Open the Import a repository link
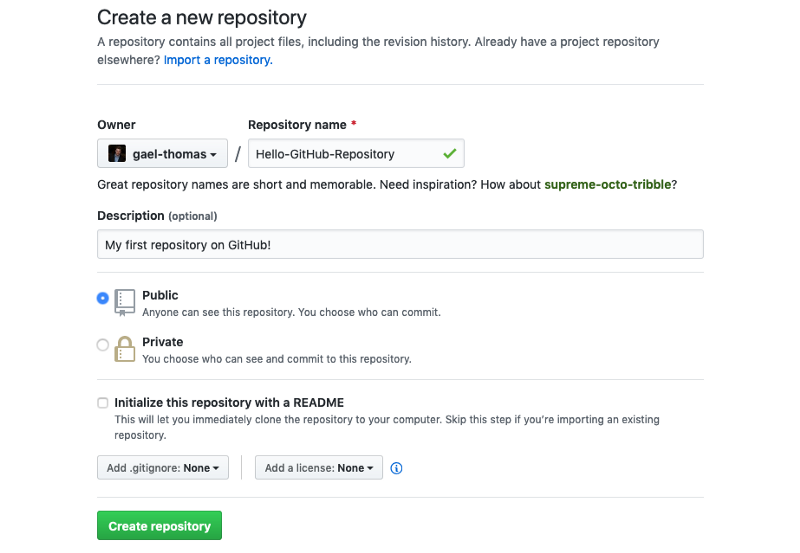Image resolution: width=800 pixels, height=553 pixels. click(x=218, y=60)
